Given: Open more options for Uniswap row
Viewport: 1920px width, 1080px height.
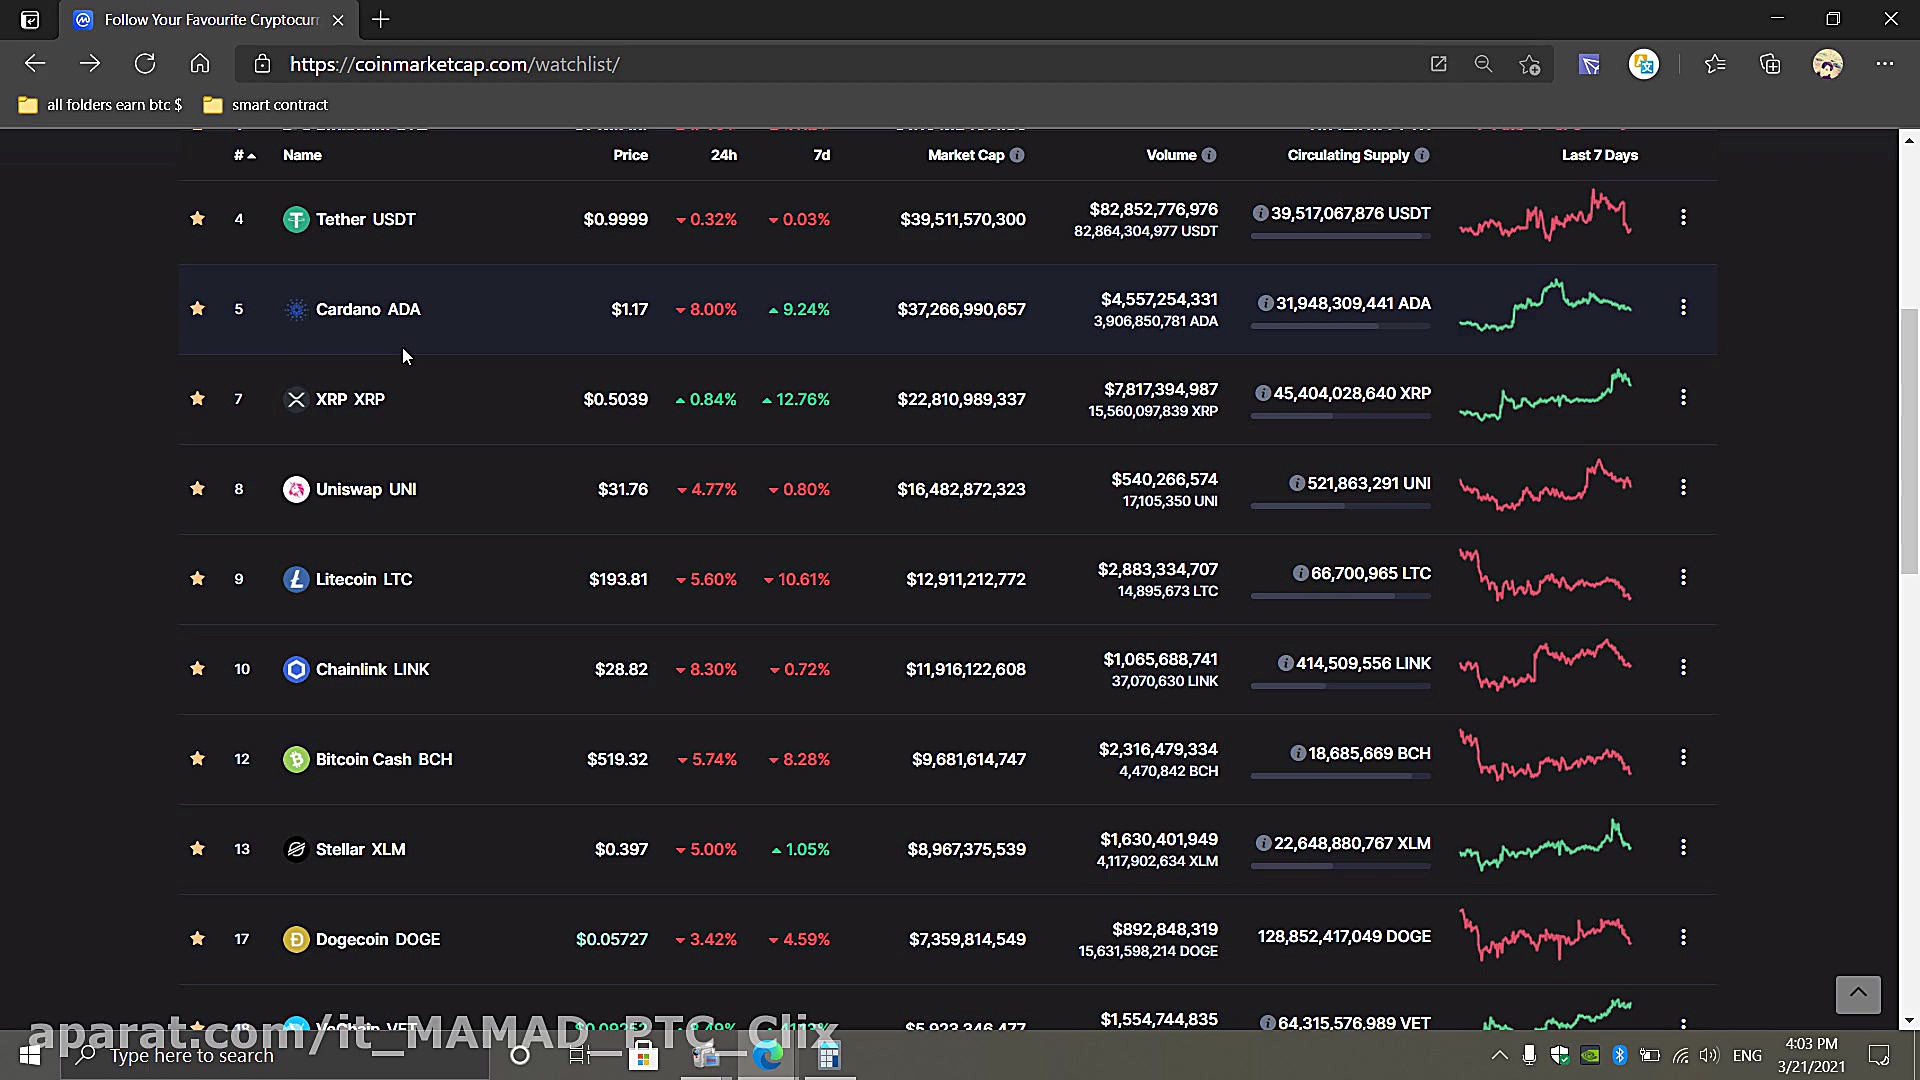Looking at the screenshot, I should pos(1683,487).
